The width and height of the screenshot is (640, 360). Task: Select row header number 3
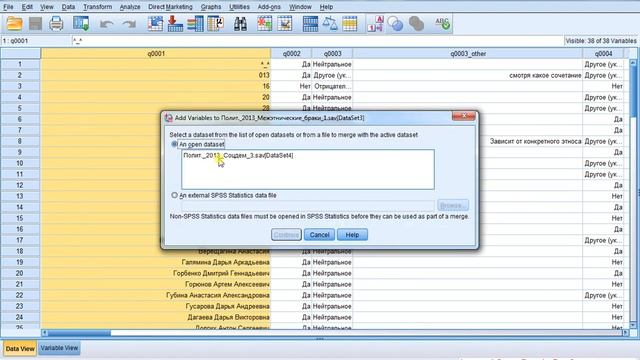point(20,86)
